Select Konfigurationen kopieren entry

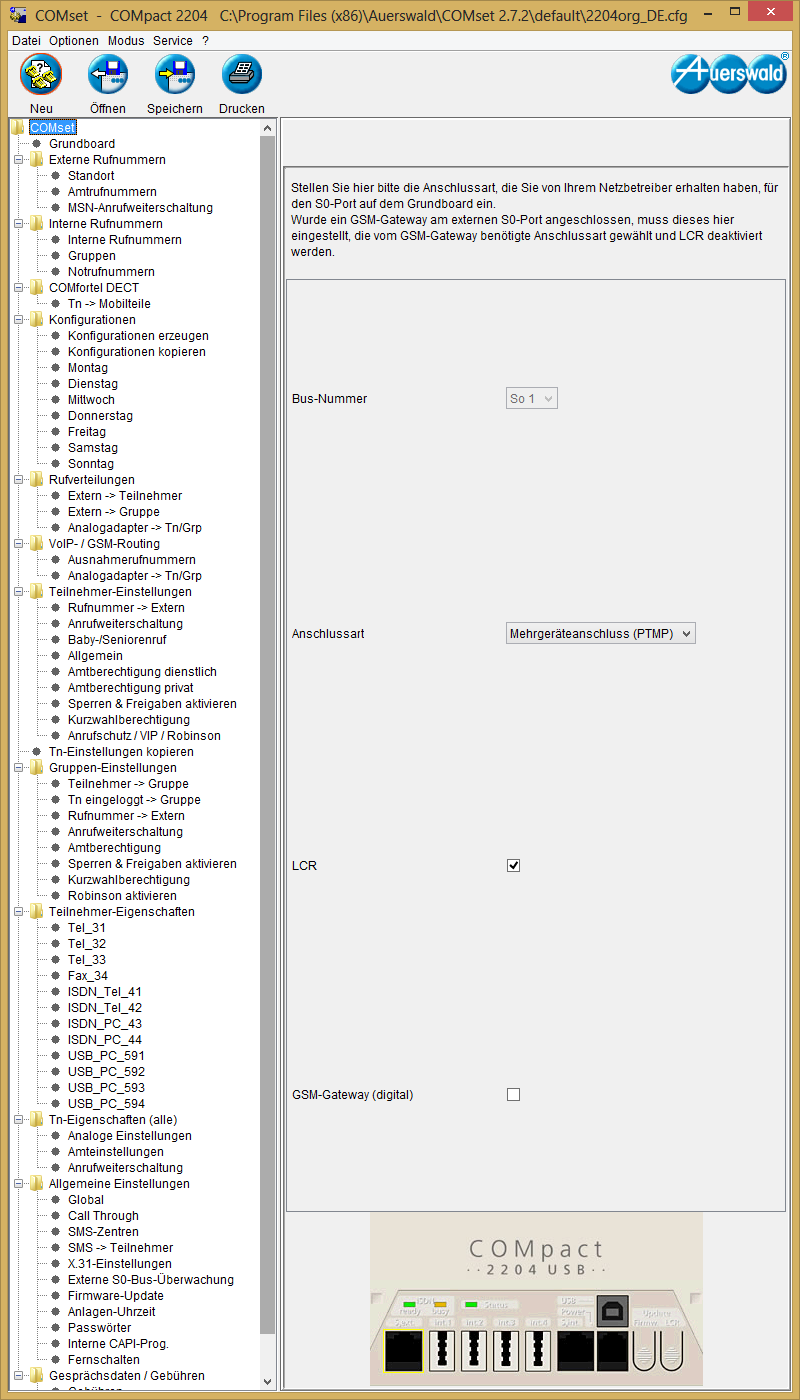137,352
